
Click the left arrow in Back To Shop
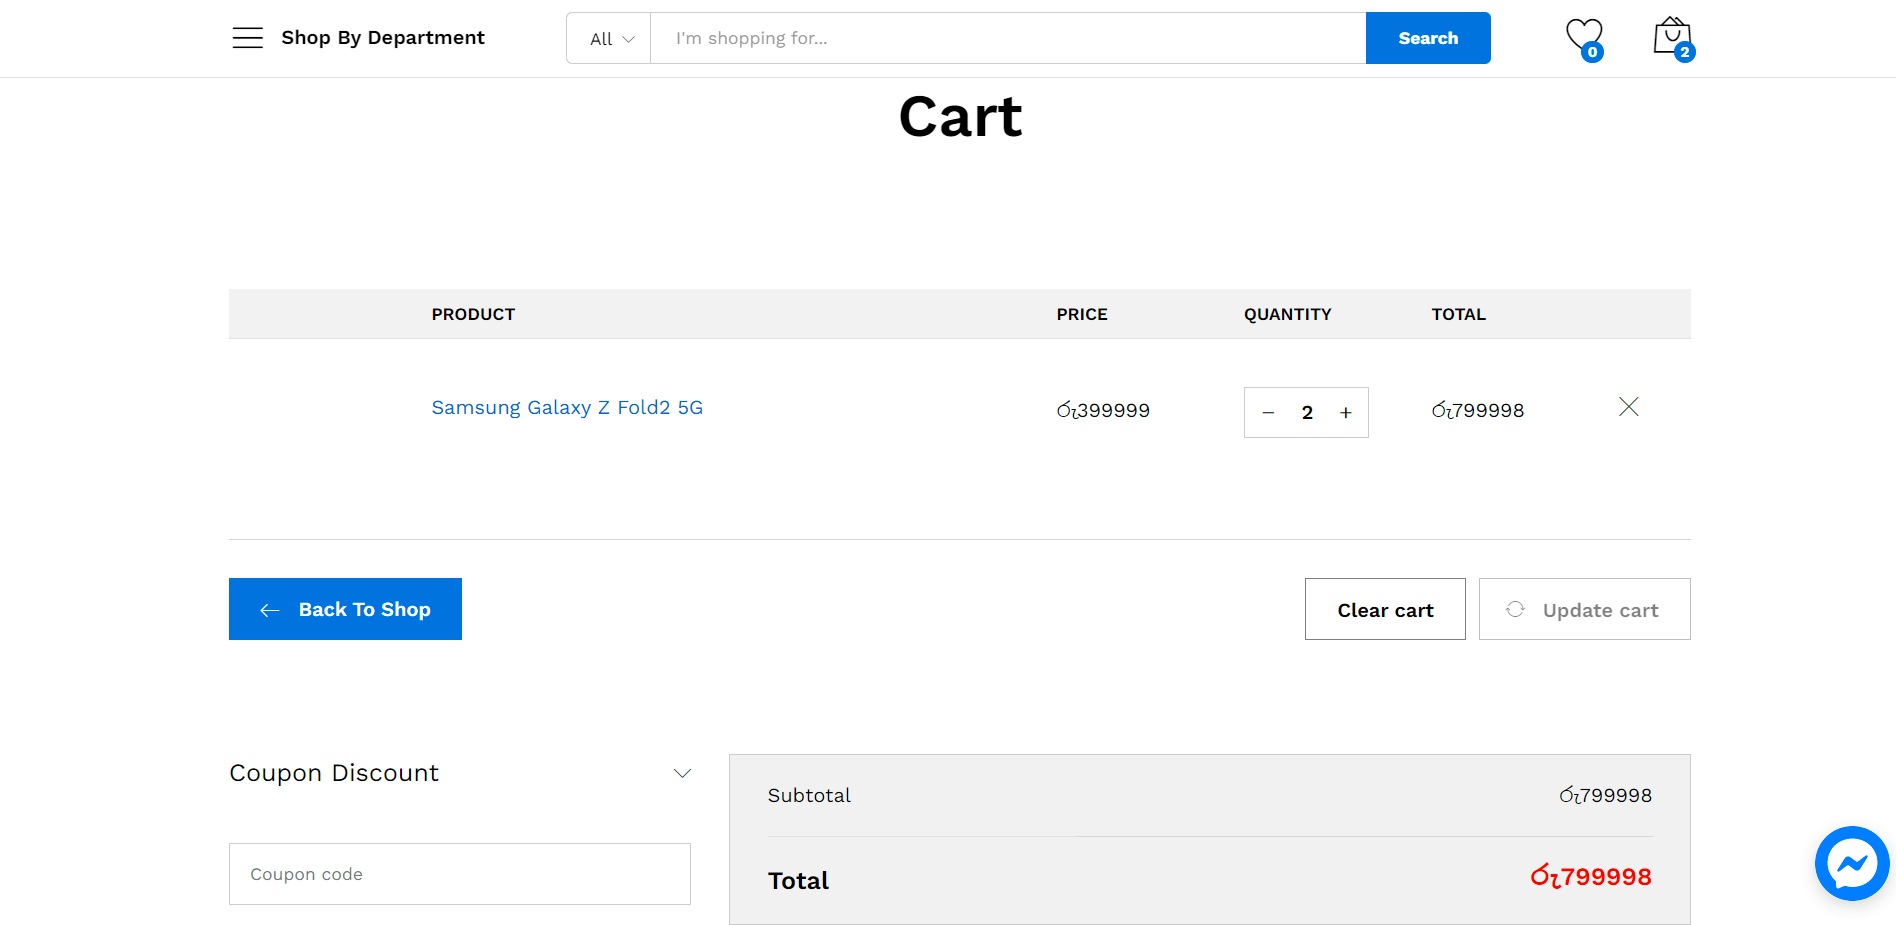pyautogui.click(x=269, y=610)
